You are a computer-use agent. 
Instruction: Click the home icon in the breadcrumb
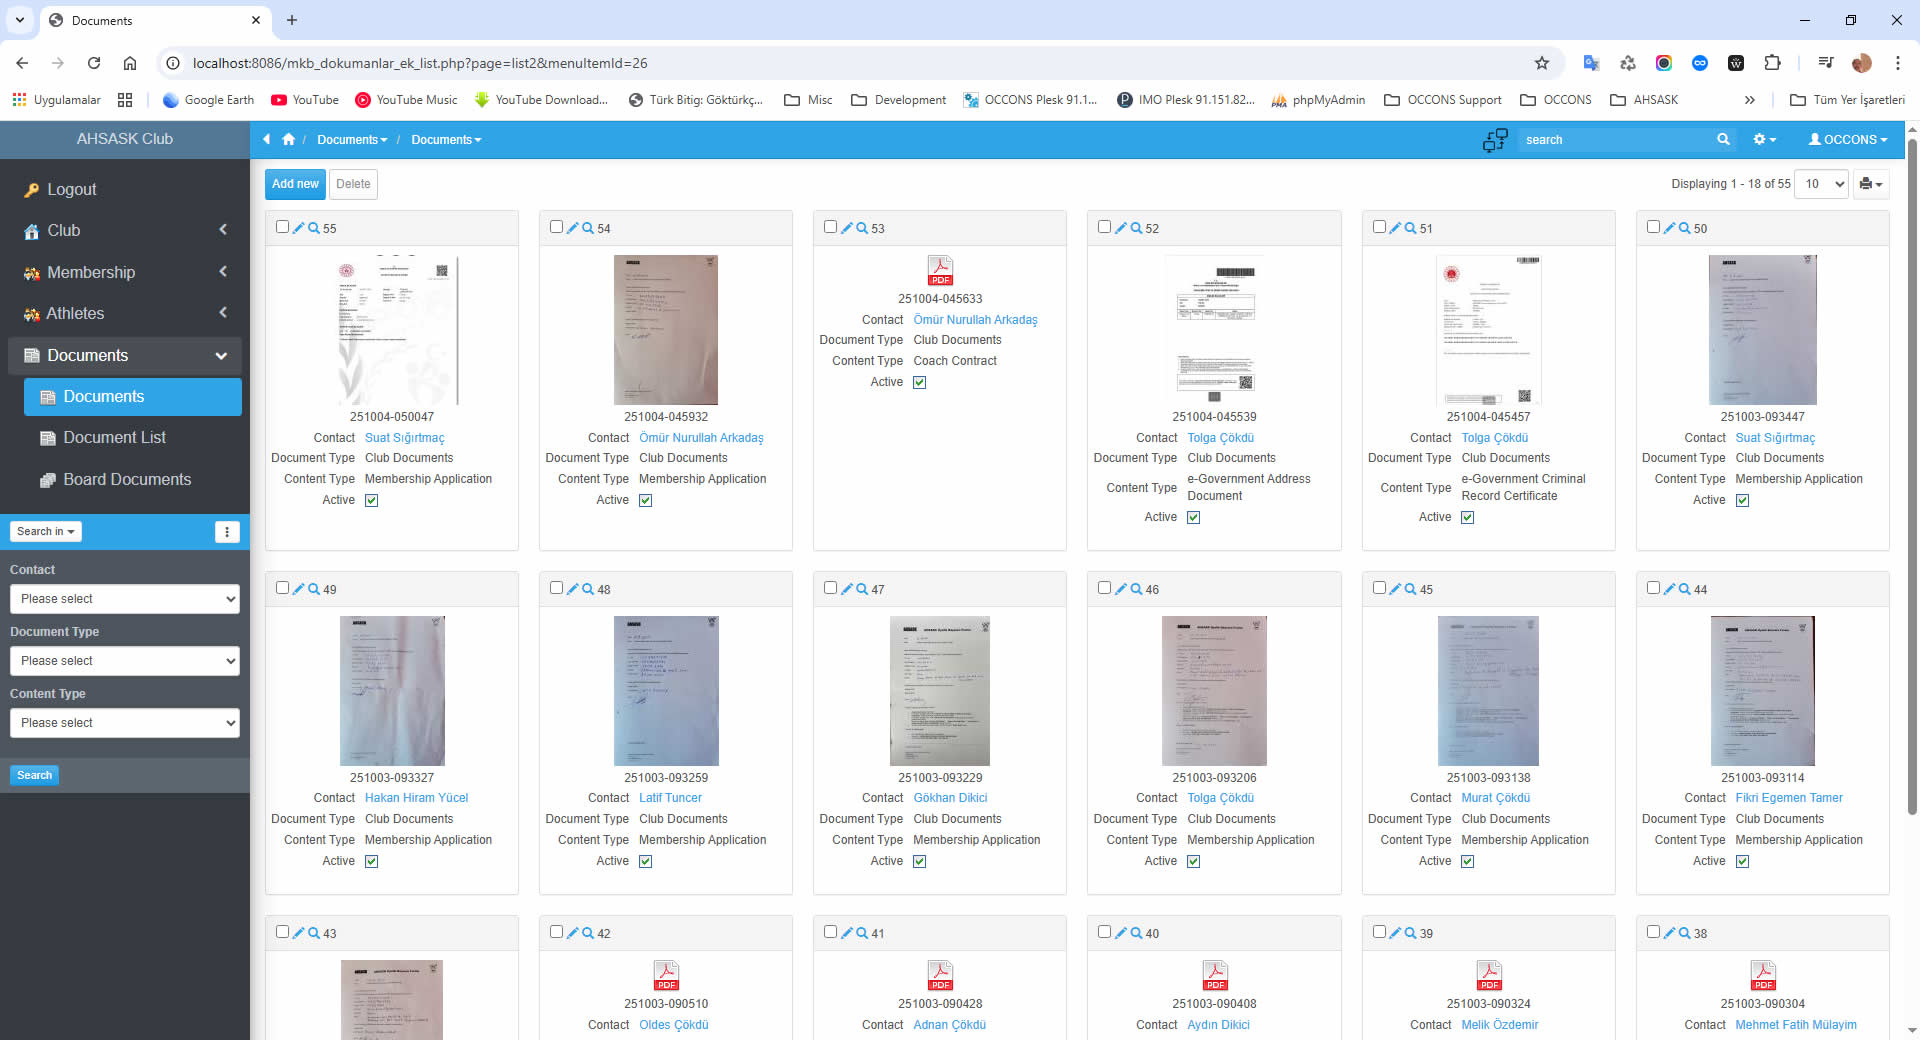[x=289, y=140]
